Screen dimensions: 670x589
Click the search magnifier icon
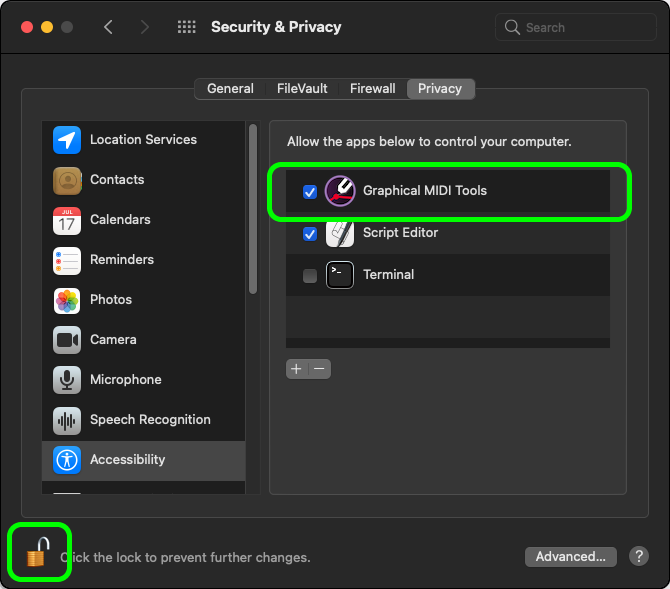pyautogui.click(x=512, y=27)
